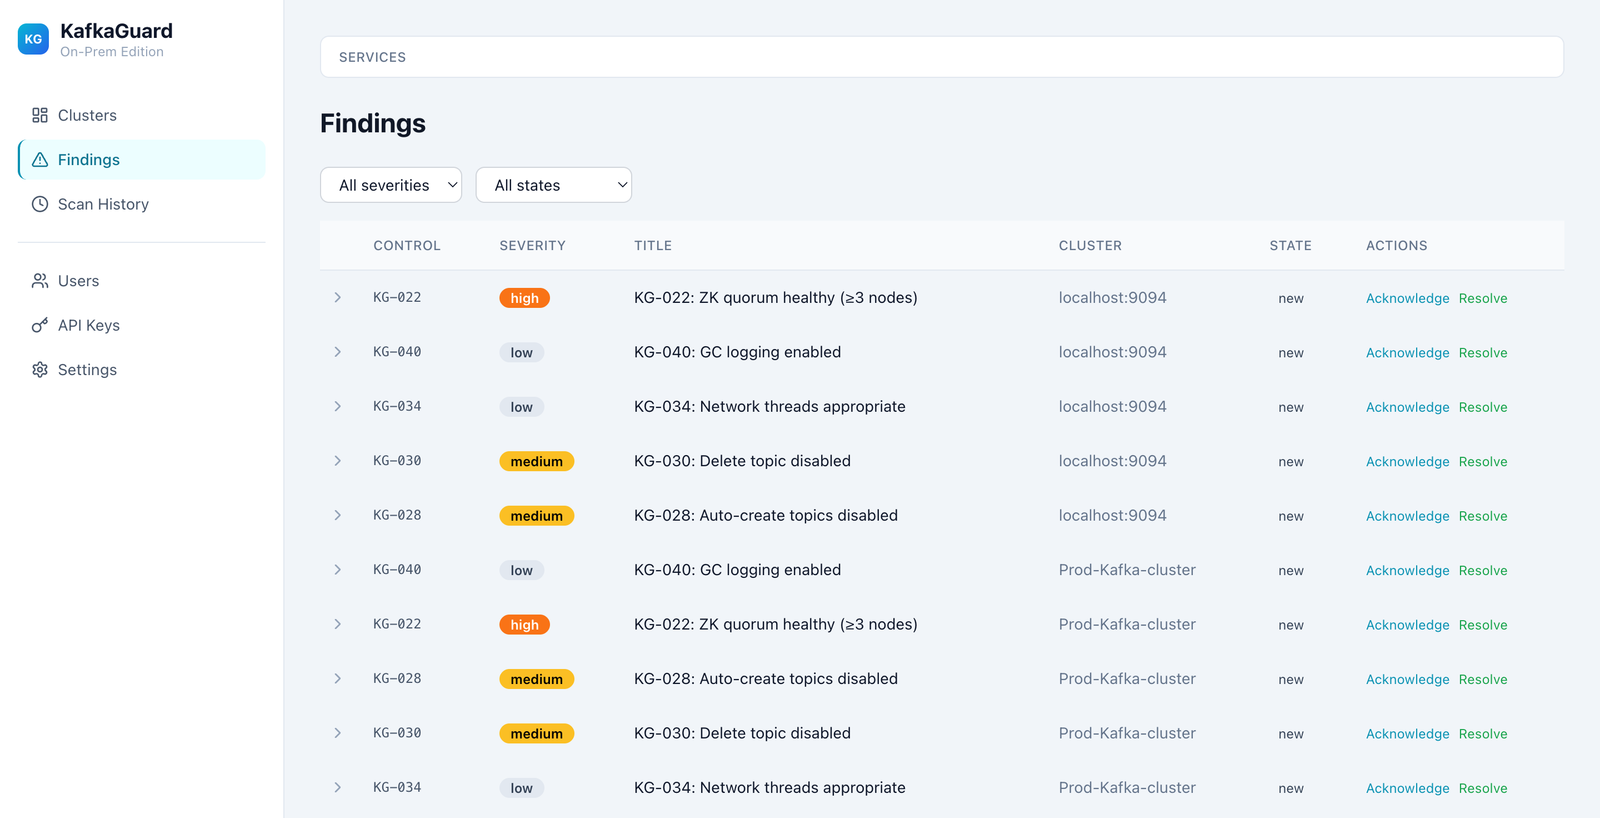Open the All states filter dropdown
The image size is (1600, 818).
[x=553, y=185]
